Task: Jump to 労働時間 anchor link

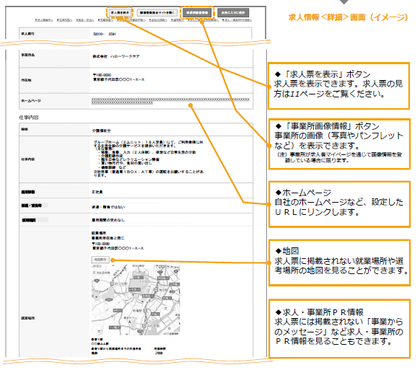Action: 105,20
